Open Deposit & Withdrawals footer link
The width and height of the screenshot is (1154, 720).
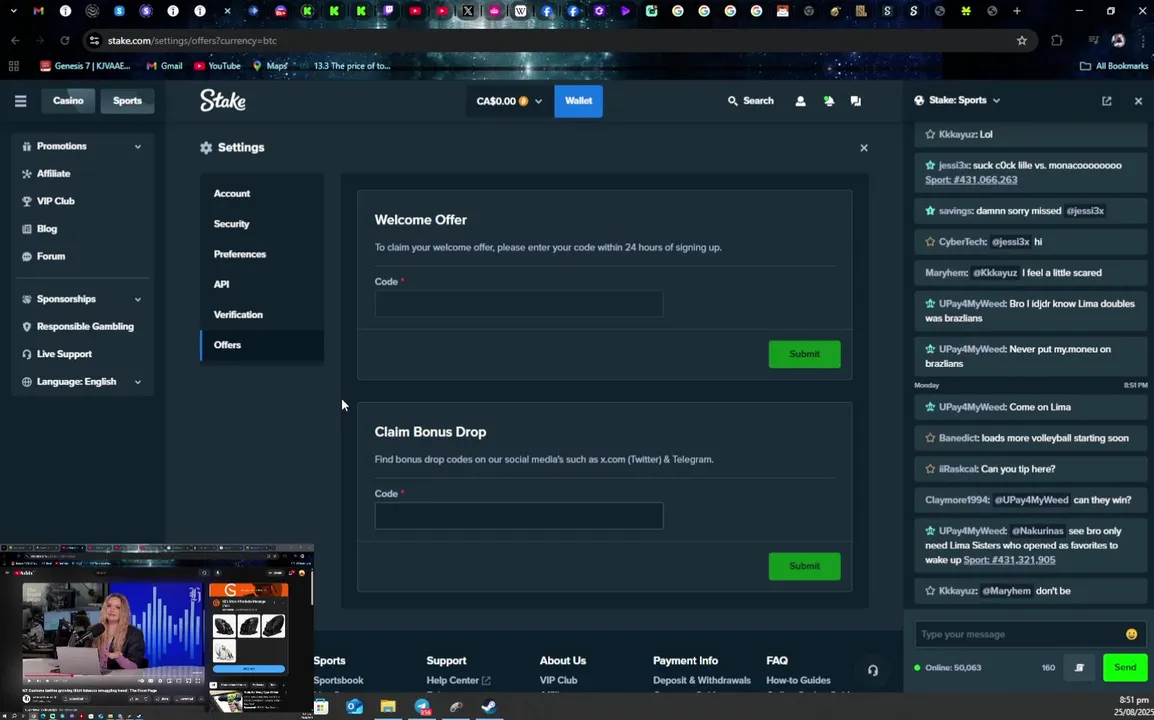(701, 680)
